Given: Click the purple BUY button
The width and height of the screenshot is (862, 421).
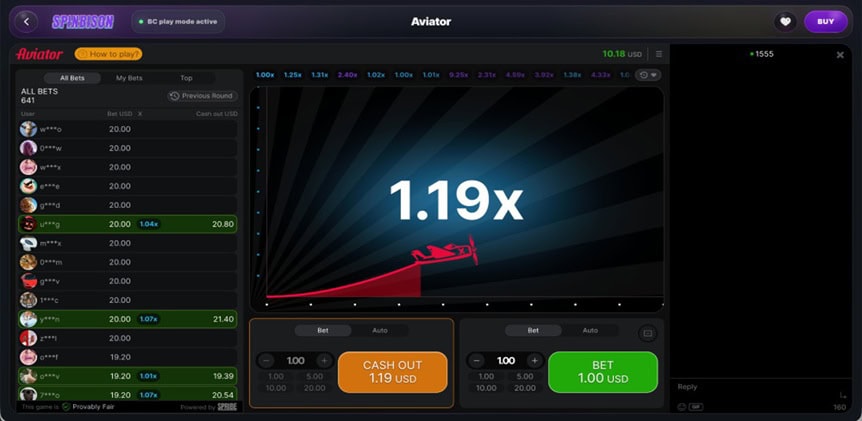Looking at the screenshot, I should click(x=825, y=22).
